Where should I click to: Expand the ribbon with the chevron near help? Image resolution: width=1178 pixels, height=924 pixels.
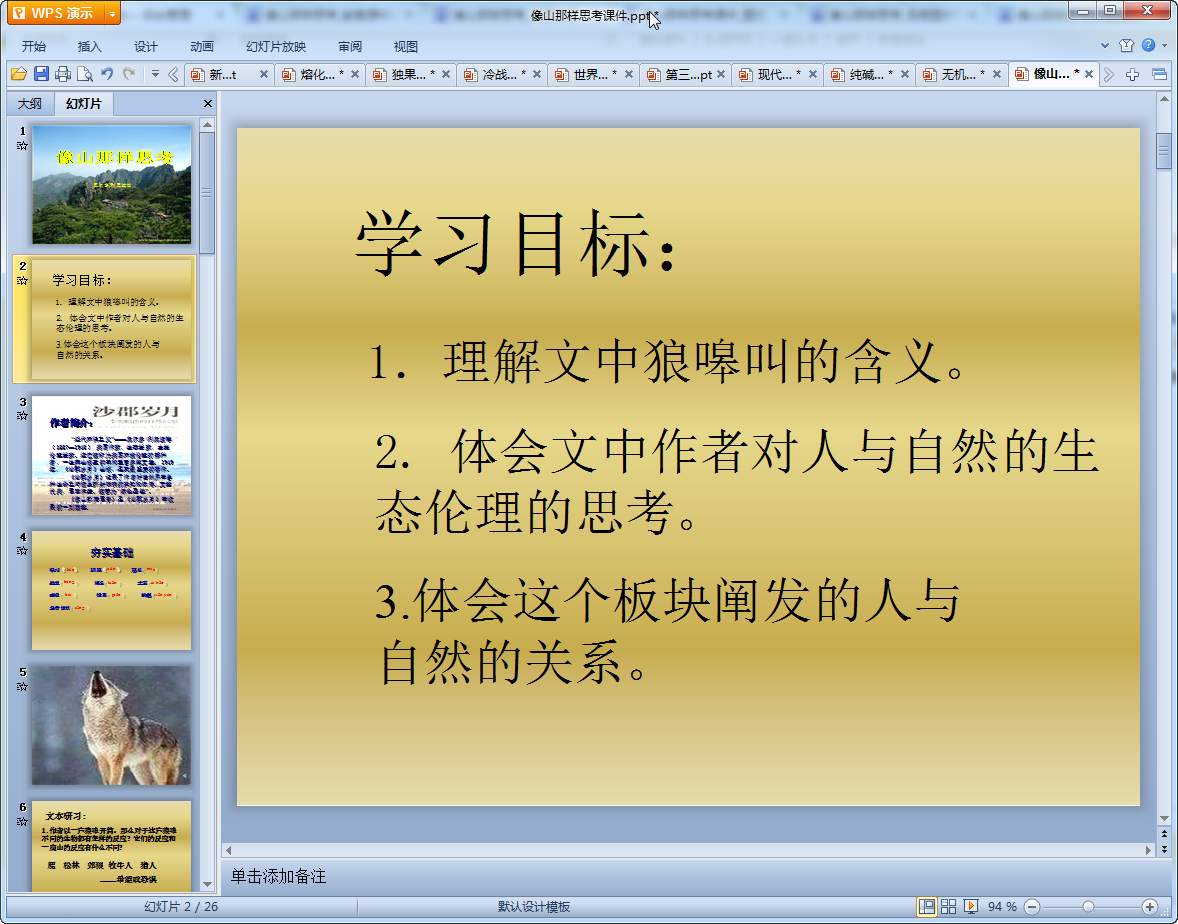tap(1105, 46)
